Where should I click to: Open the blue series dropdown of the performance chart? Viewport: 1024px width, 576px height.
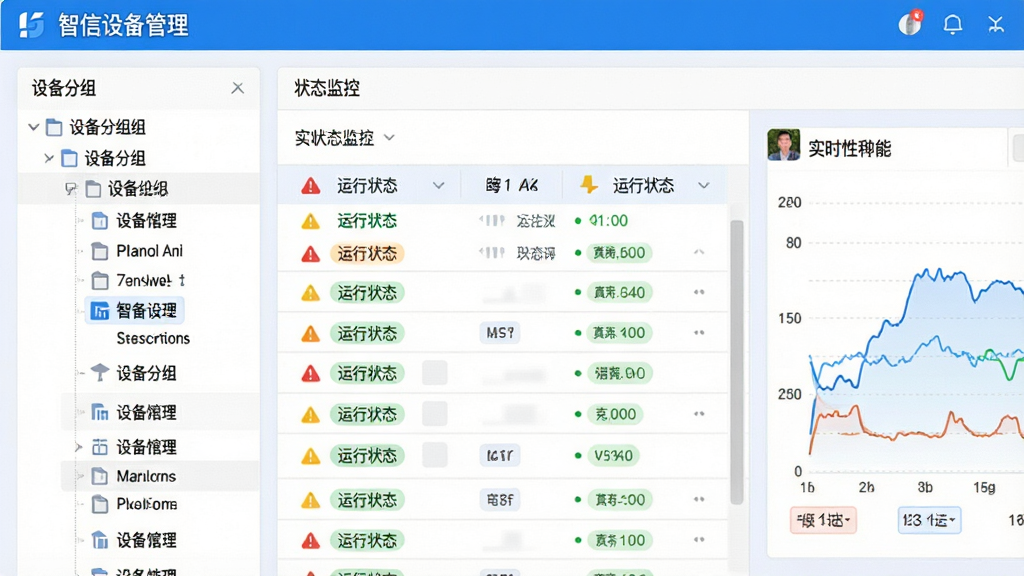(x=929, y=520)
